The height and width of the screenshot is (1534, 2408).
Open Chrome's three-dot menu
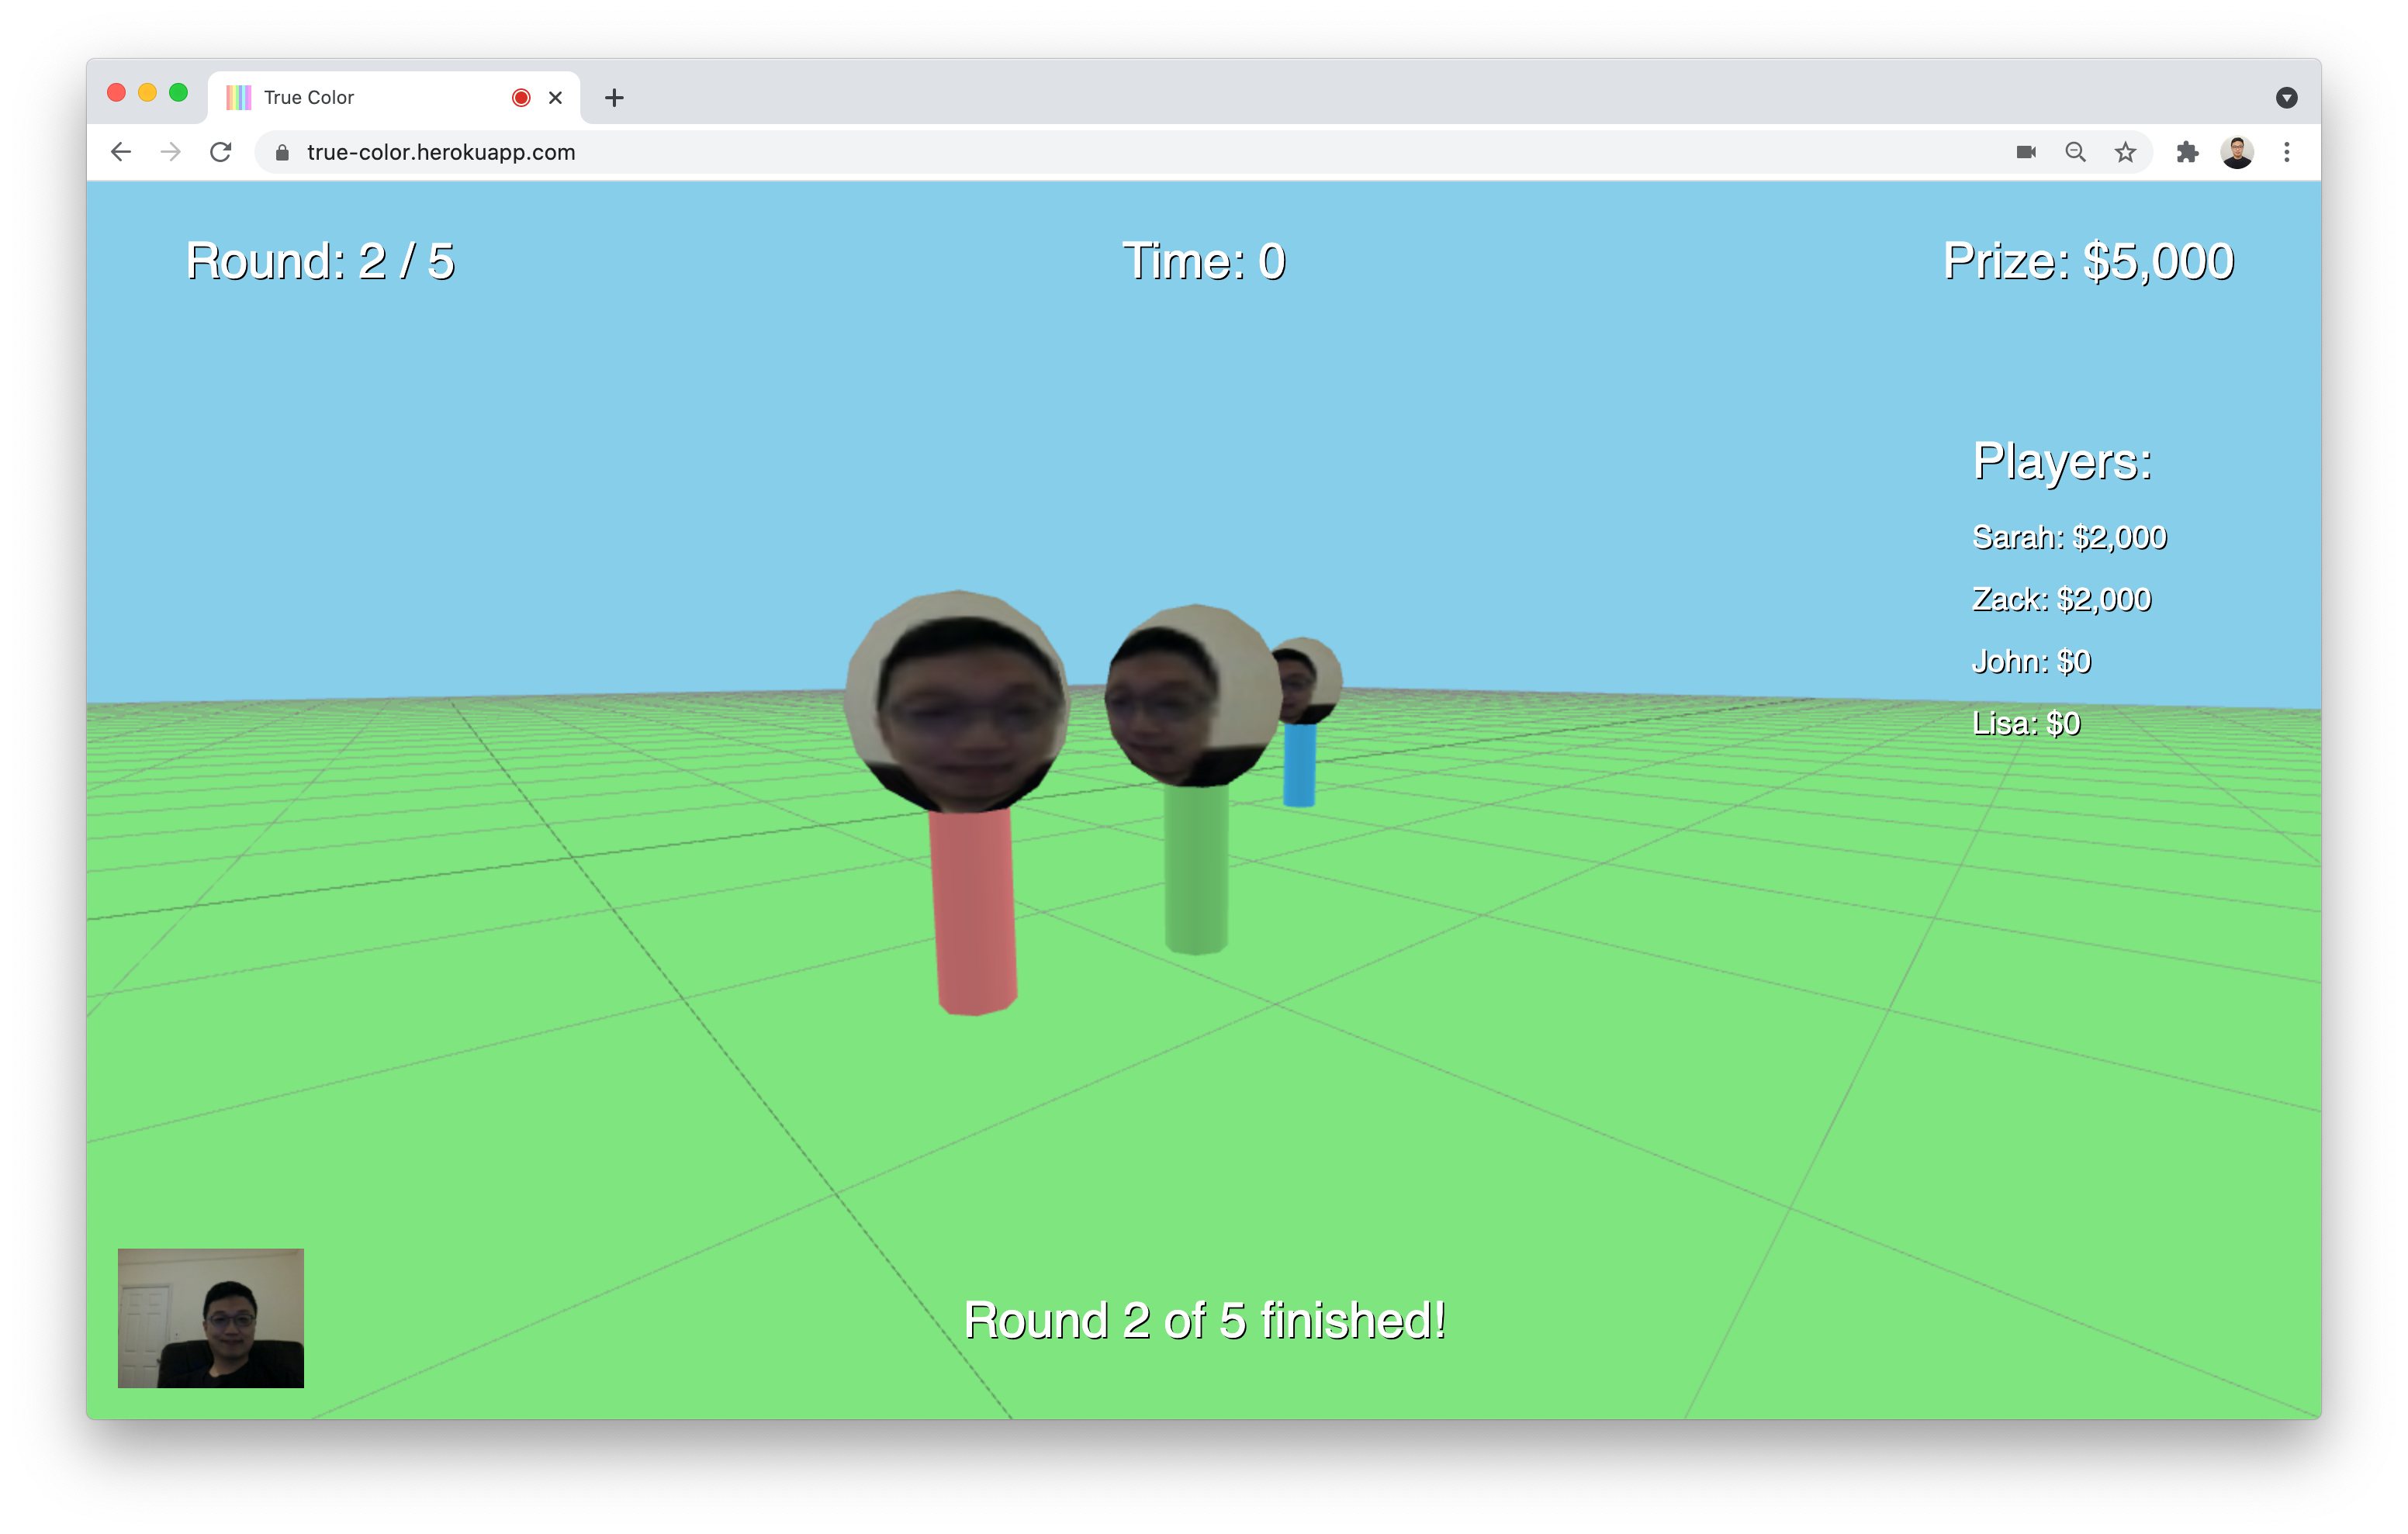[x=2287, y=152]
